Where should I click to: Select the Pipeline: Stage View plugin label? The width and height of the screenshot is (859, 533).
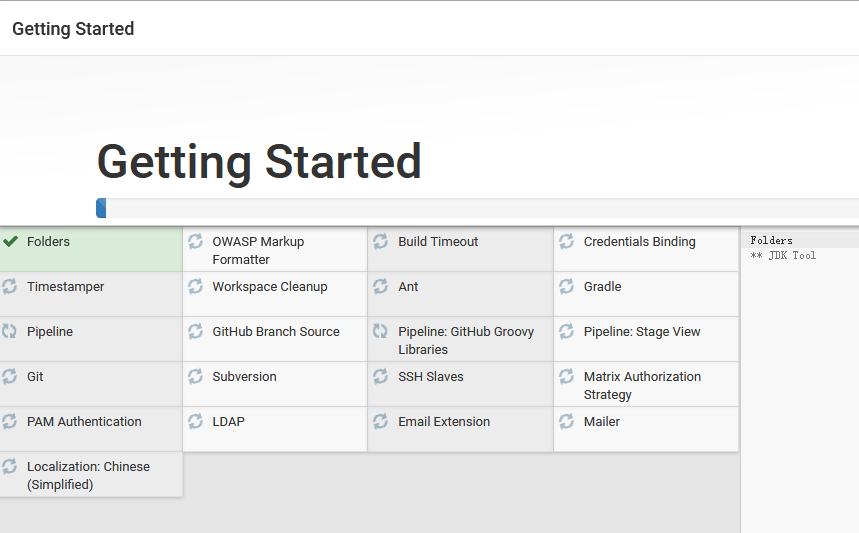642,331
